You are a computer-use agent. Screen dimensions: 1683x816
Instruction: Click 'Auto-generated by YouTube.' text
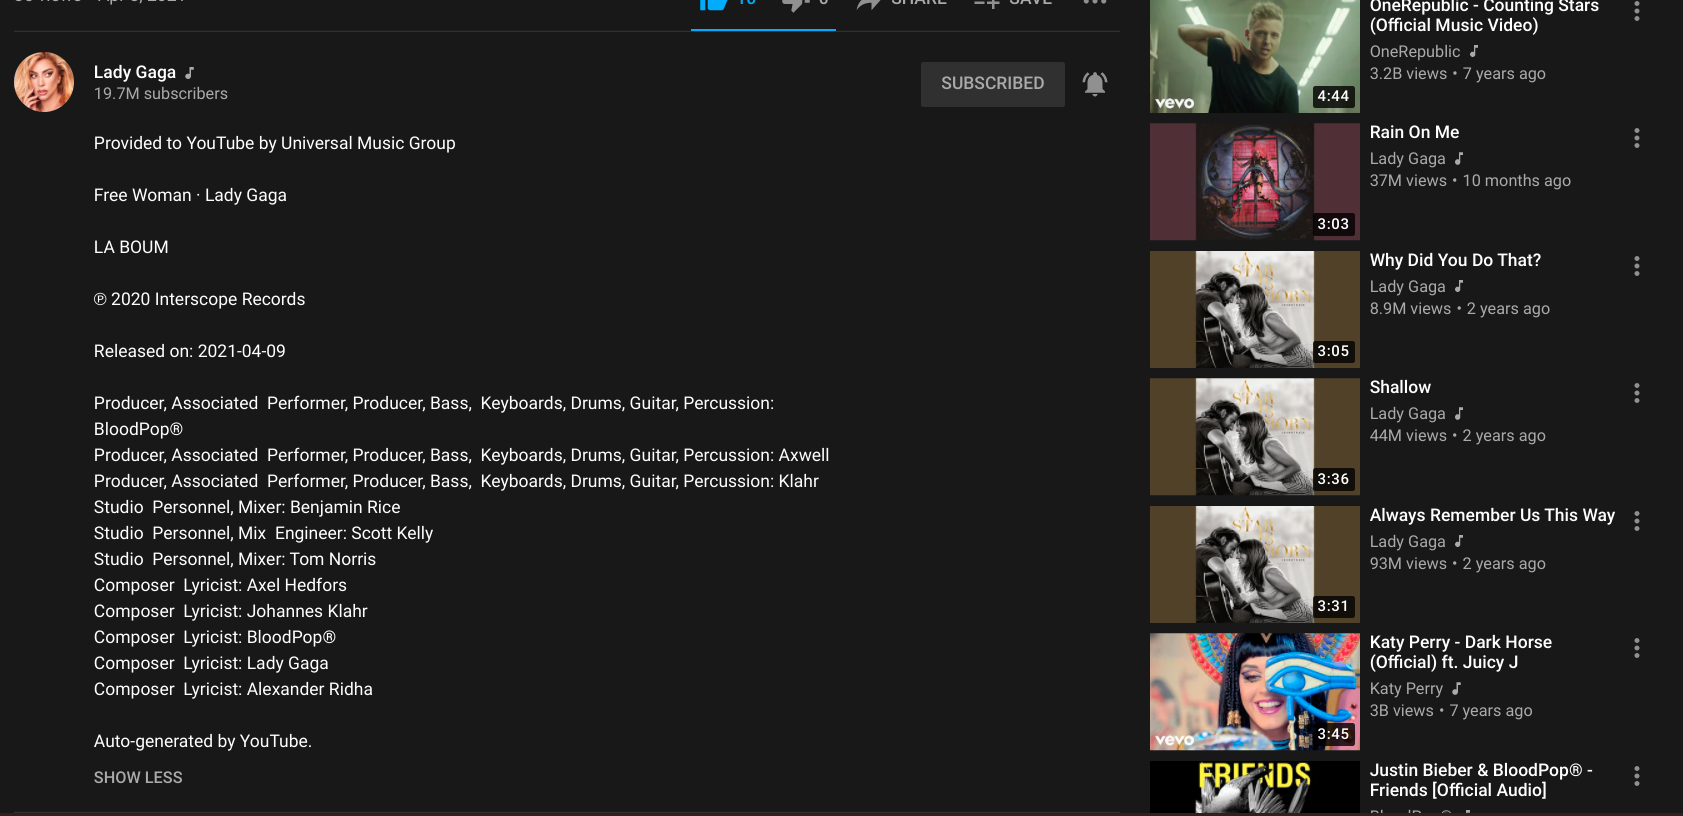pos(203,741)
